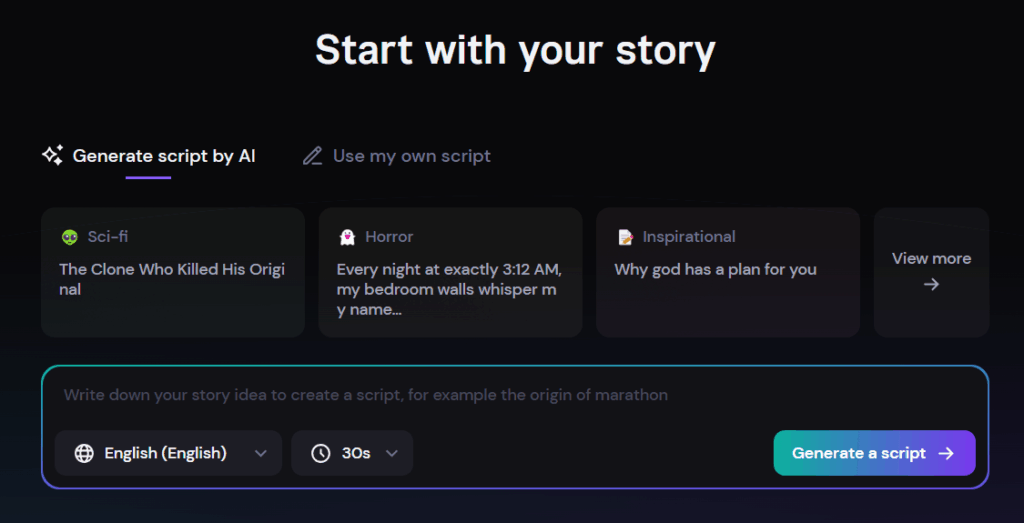Image resolution: width=1024 pixels, height=523 pixels.
Task: Click the View more button
Action: coord(931,271)
